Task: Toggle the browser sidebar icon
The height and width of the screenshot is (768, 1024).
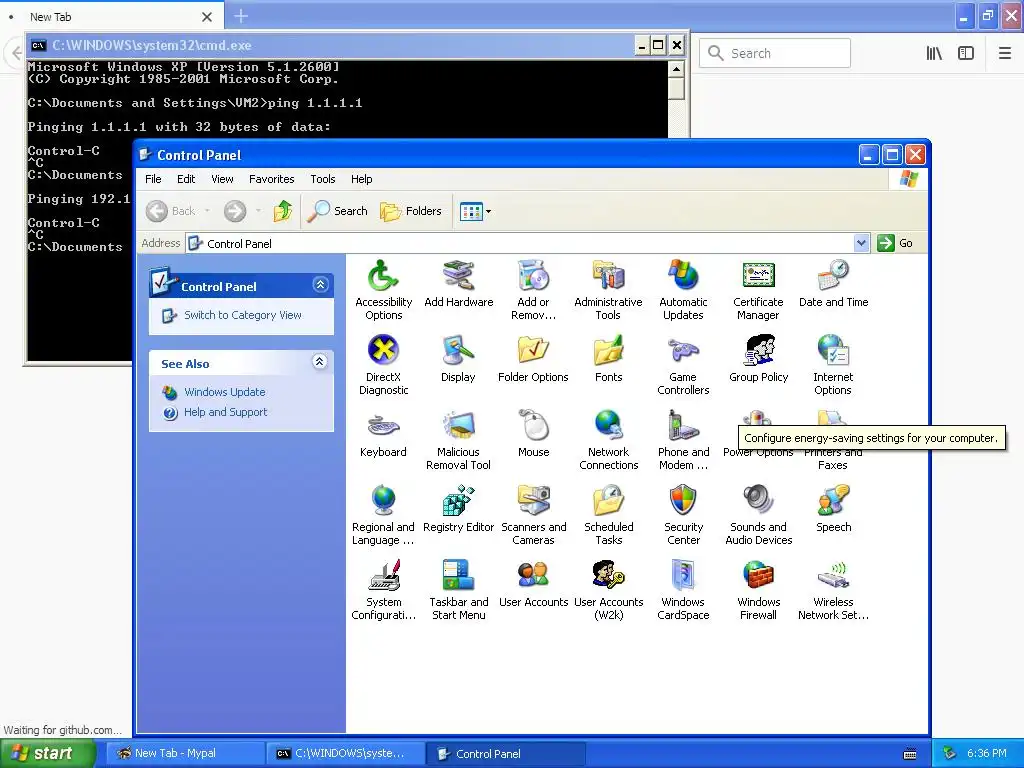Action: (966, 53)
